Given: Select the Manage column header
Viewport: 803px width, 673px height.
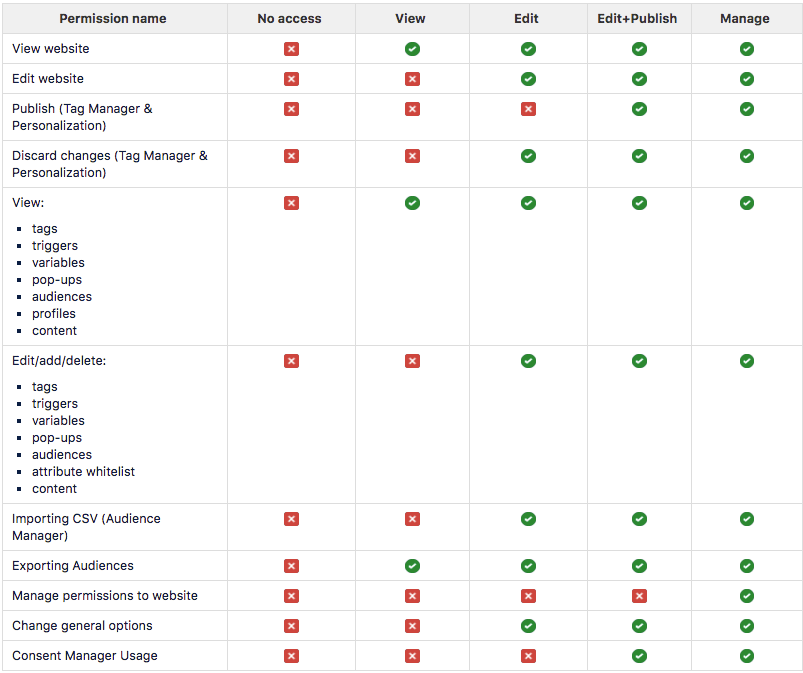Looking at the screenshot, I should pos(745,18).
